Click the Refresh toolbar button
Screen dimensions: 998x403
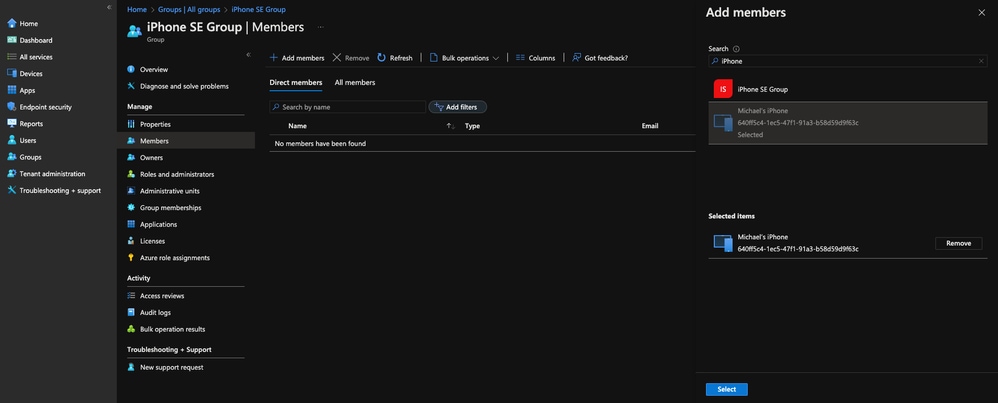pos(395,58)
